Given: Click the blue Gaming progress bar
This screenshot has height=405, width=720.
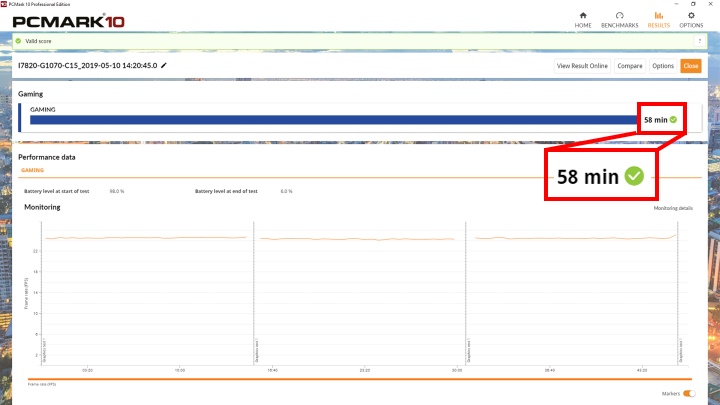Looking at the screenshot, I should (x=334, y=120).
